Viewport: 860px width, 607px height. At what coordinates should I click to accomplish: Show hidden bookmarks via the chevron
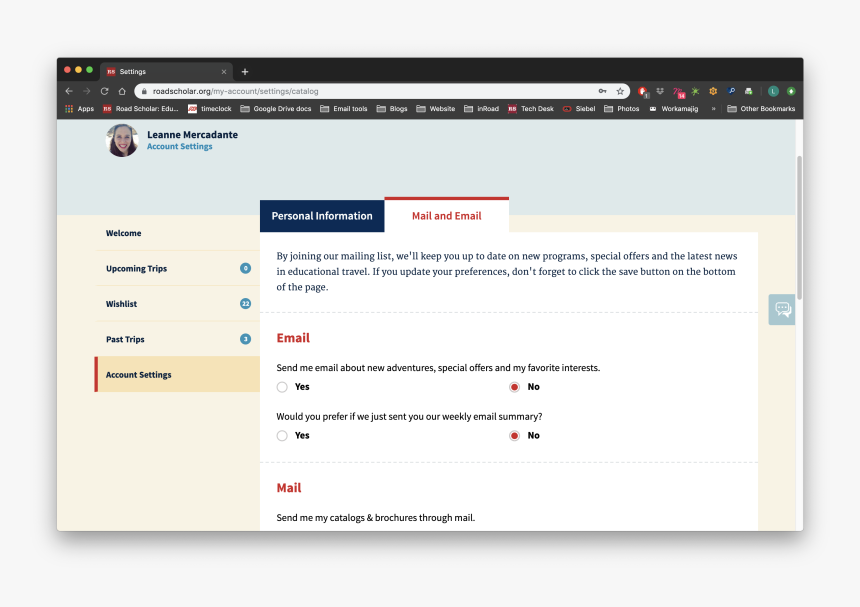[x=713, y=109]
